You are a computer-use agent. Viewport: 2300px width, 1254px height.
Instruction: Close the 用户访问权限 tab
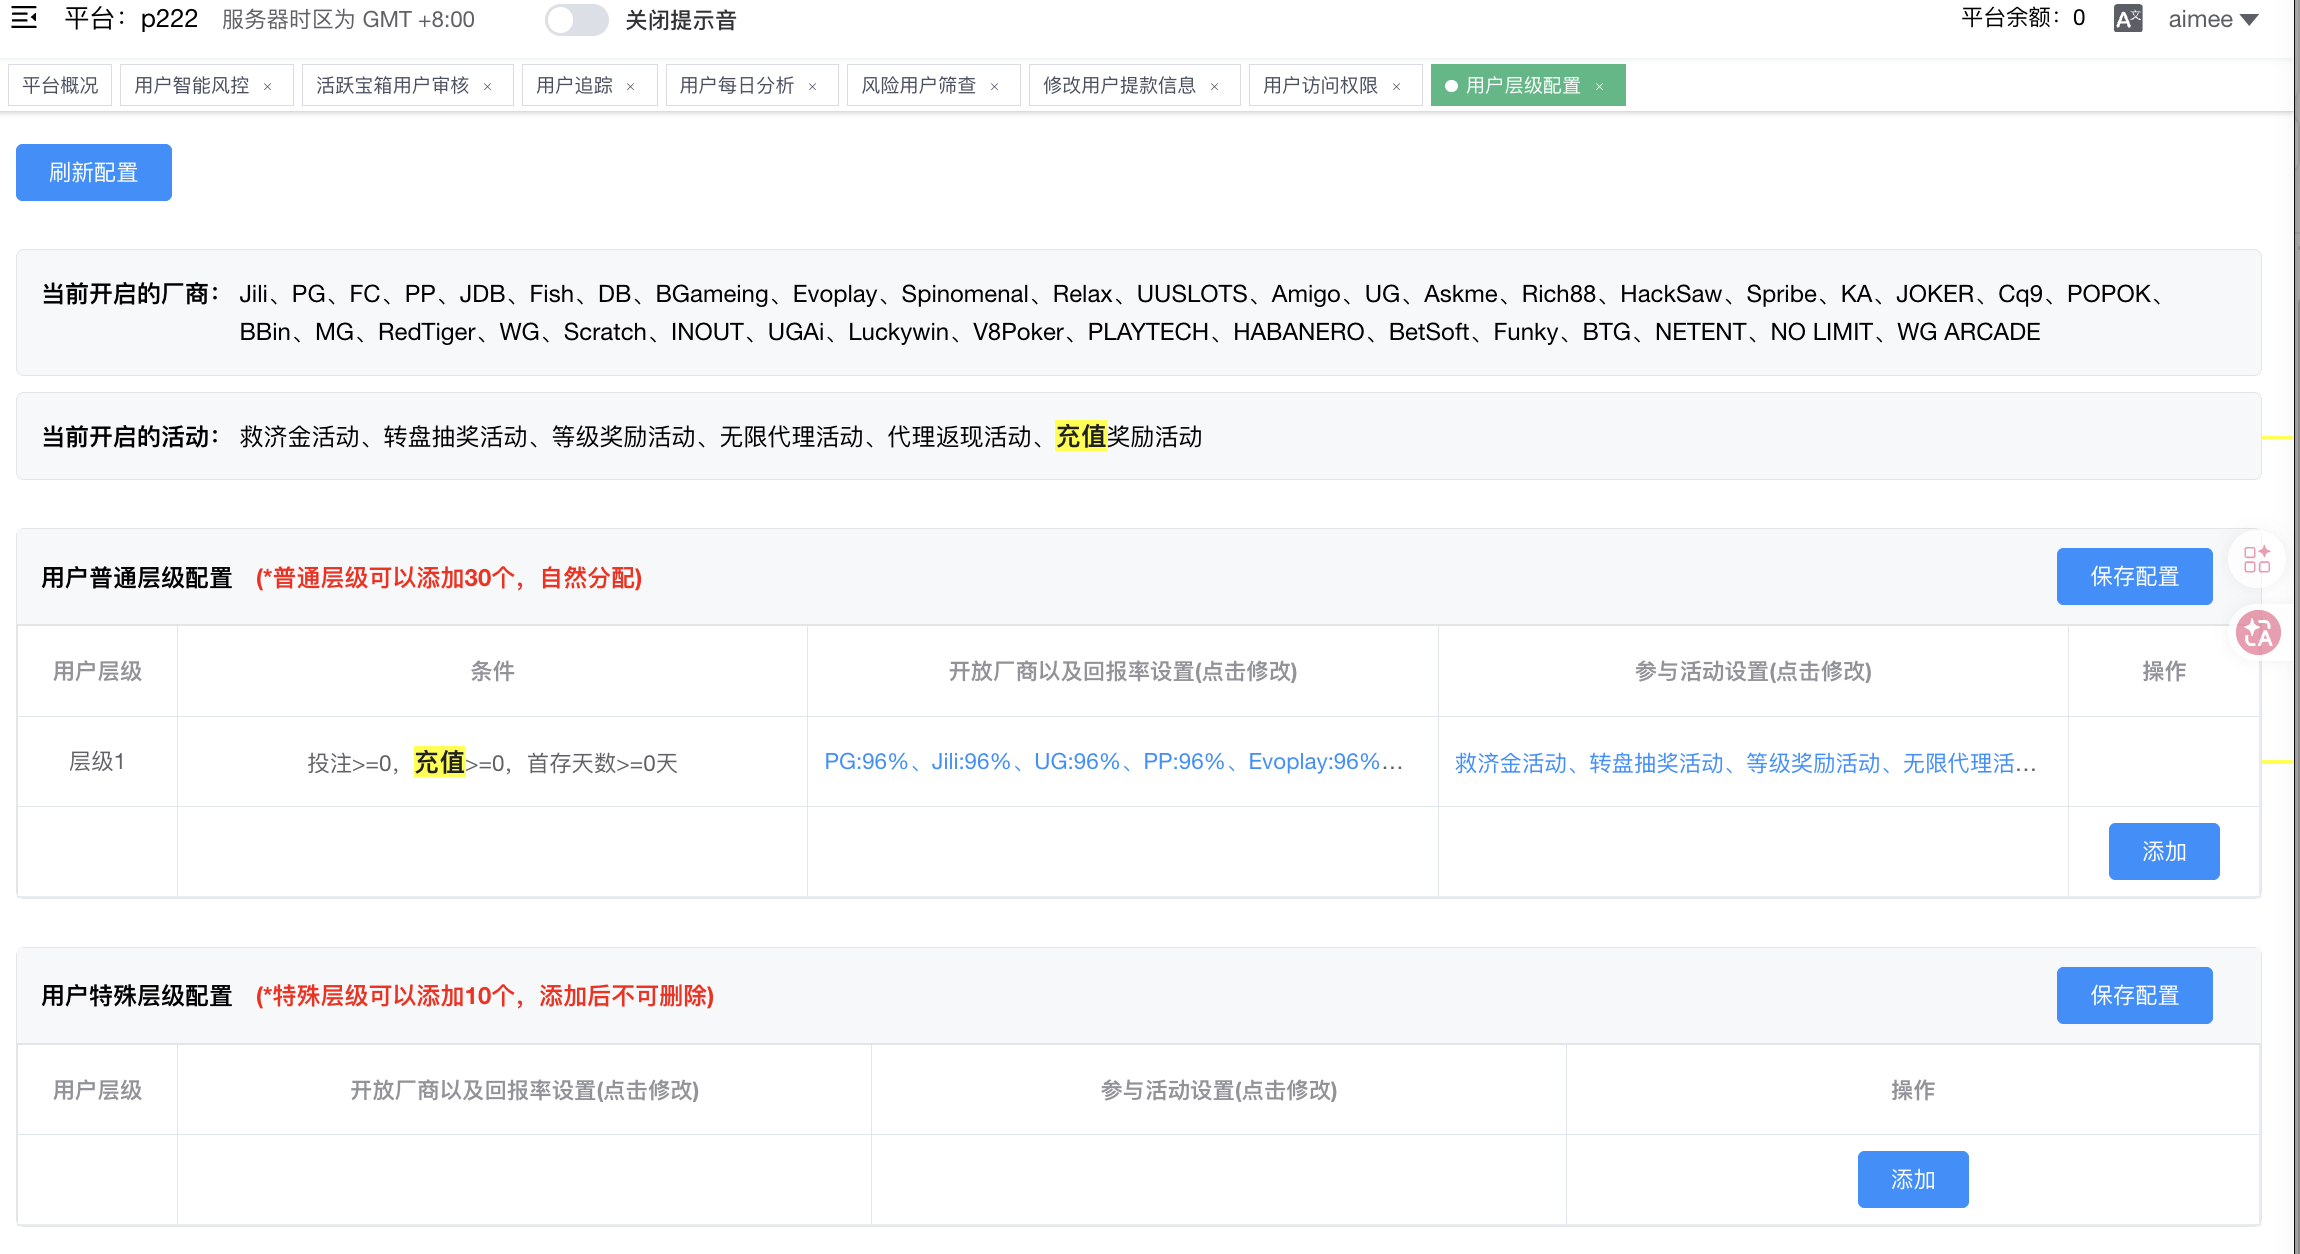point(1397,87)
